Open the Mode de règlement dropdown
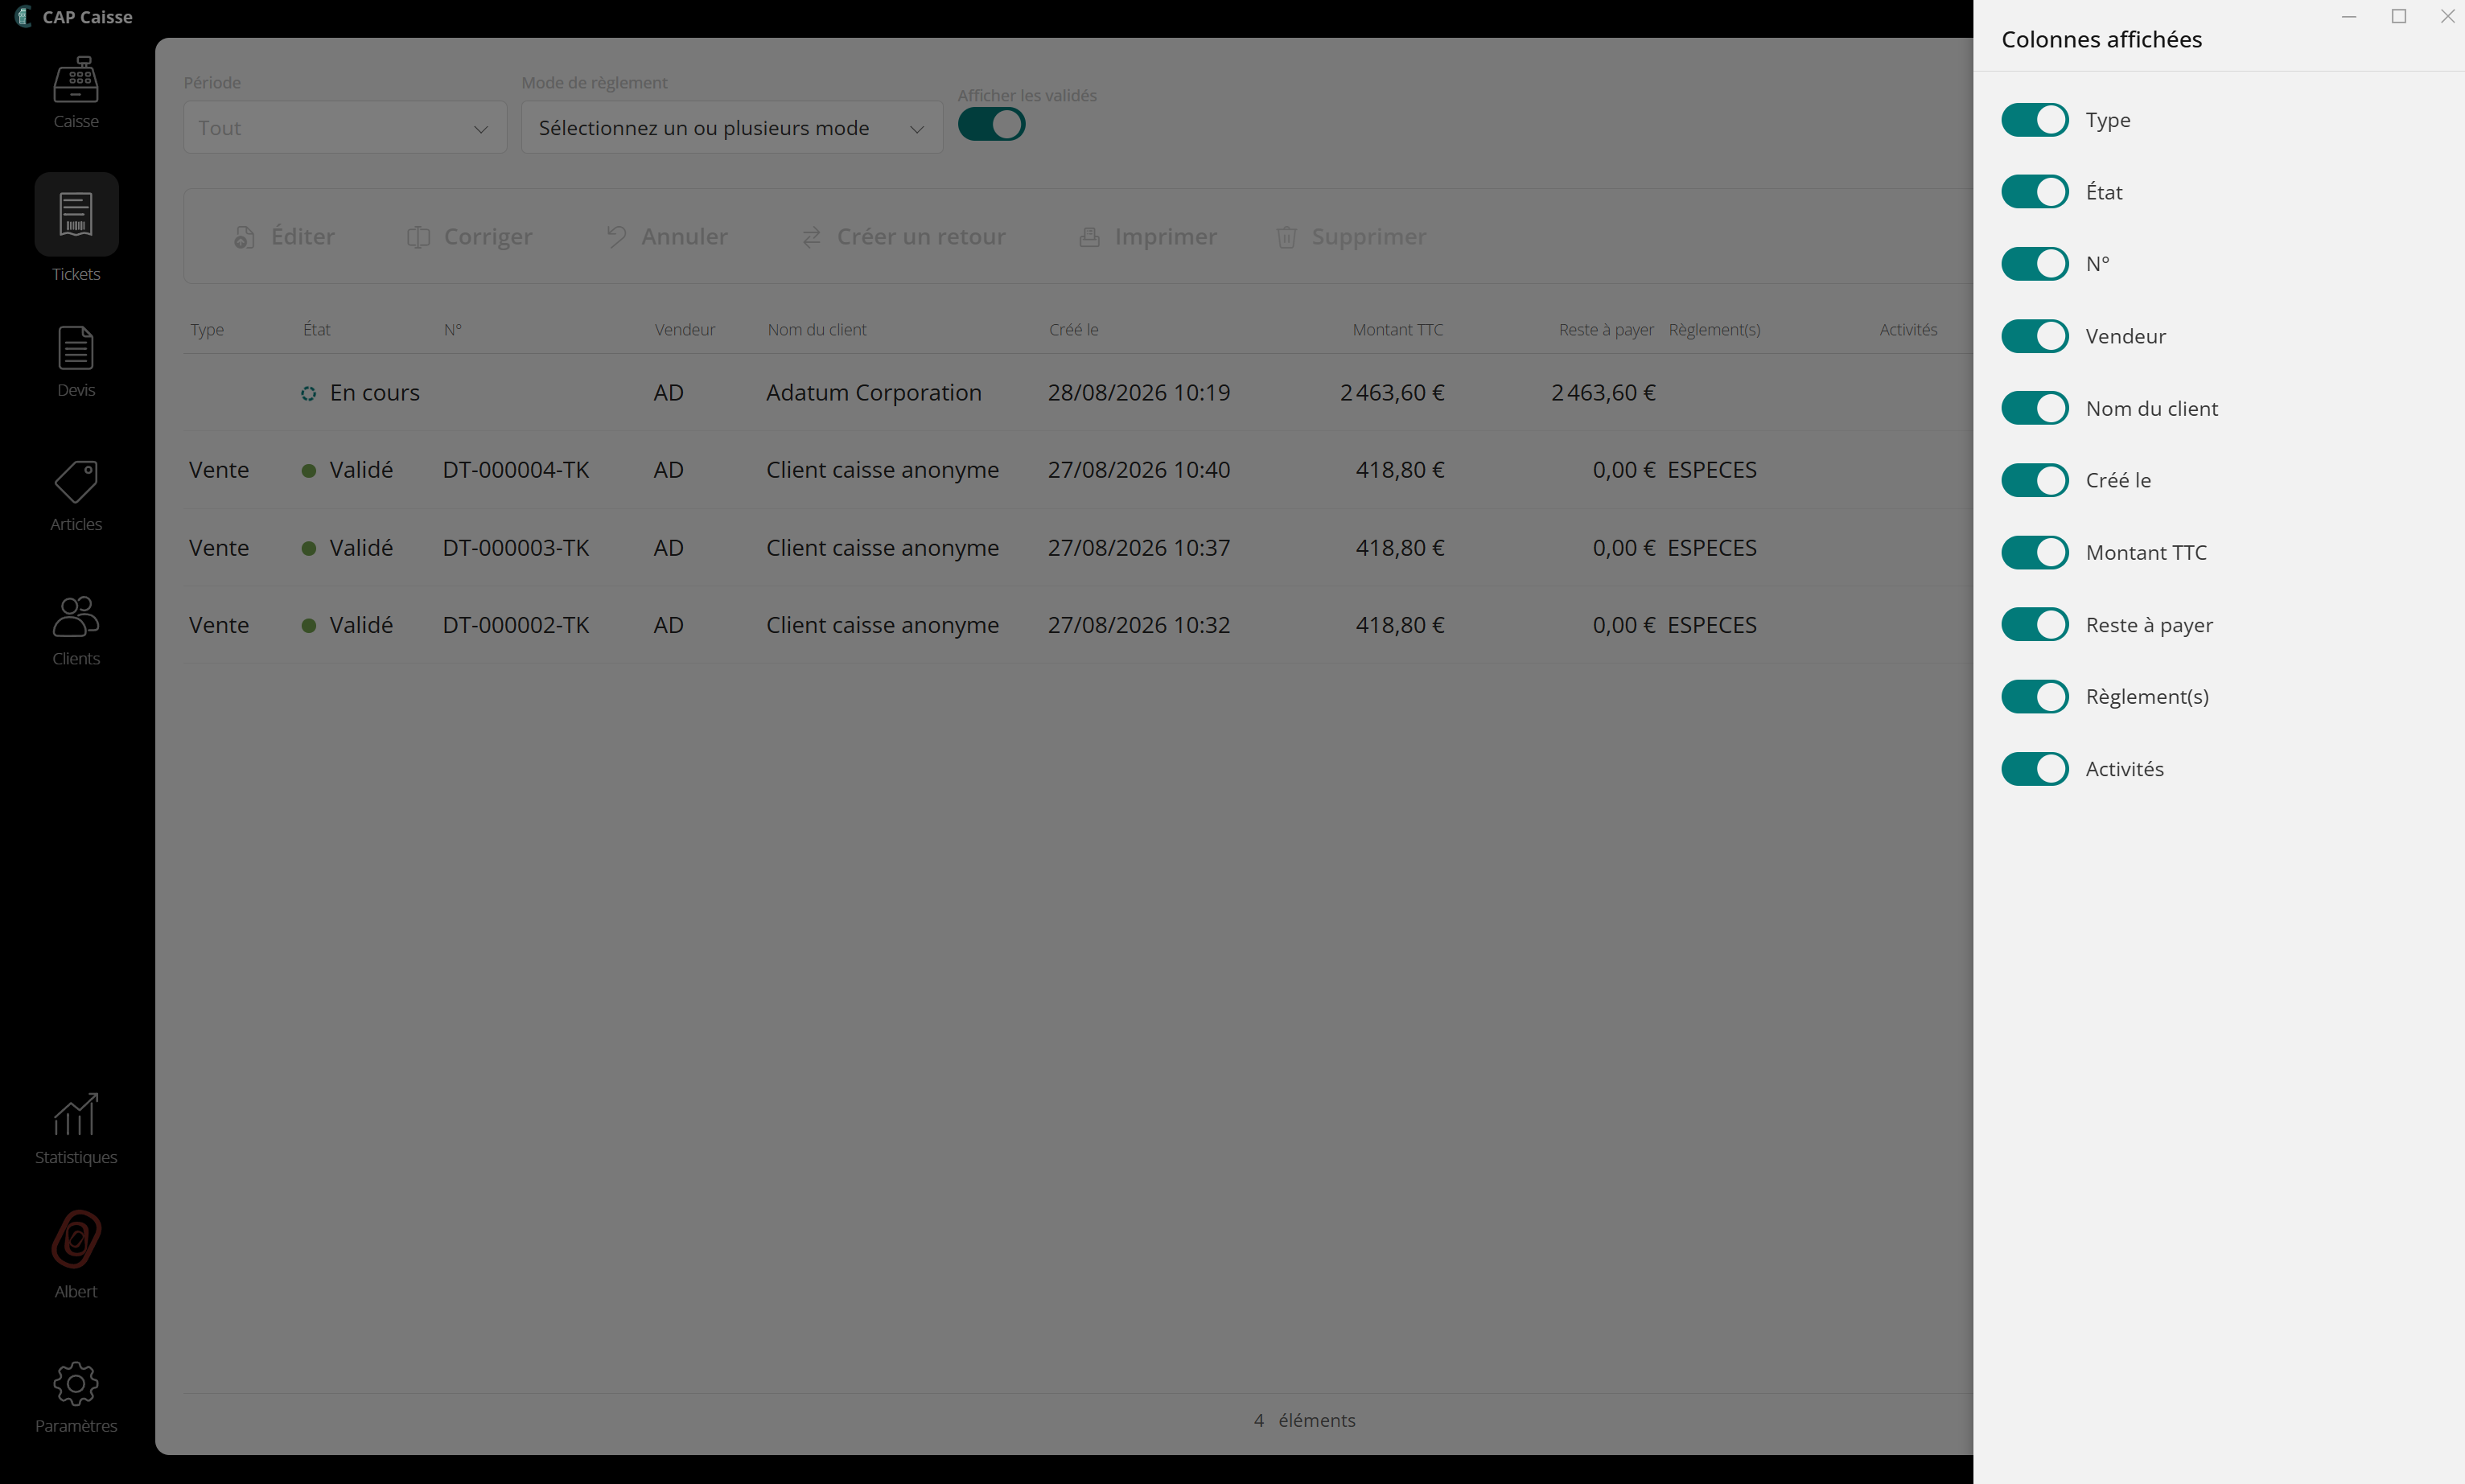2465x1484 pixels. 732,128
